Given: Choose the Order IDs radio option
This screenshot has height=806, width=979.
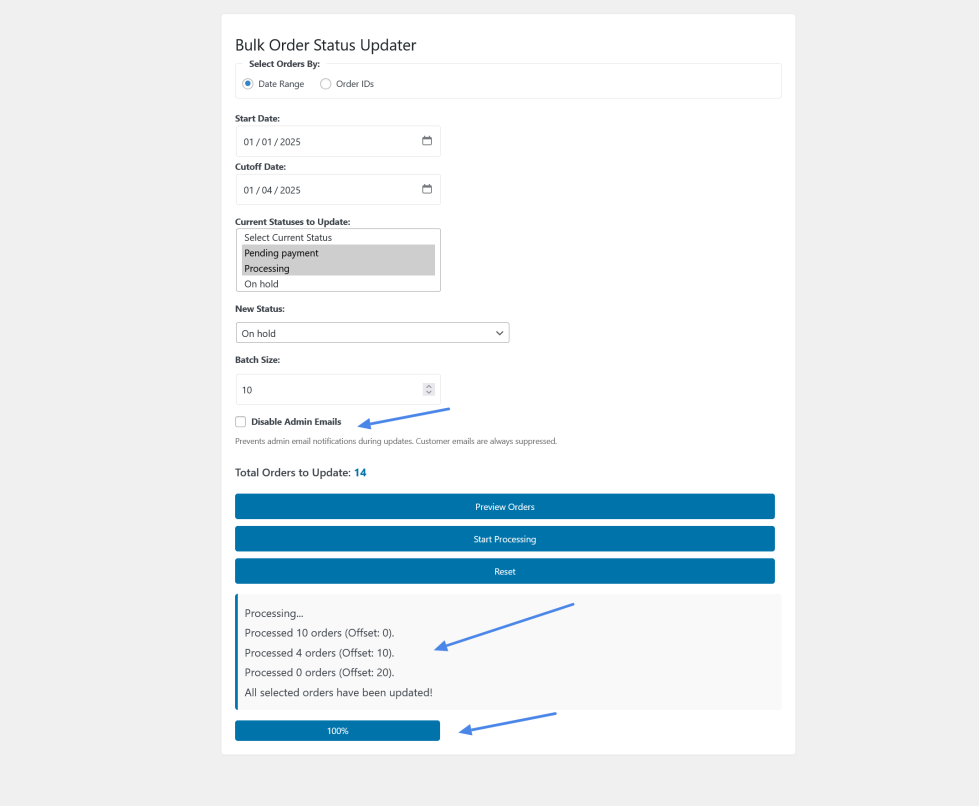Looking at the screenshot, I should 326,84.
